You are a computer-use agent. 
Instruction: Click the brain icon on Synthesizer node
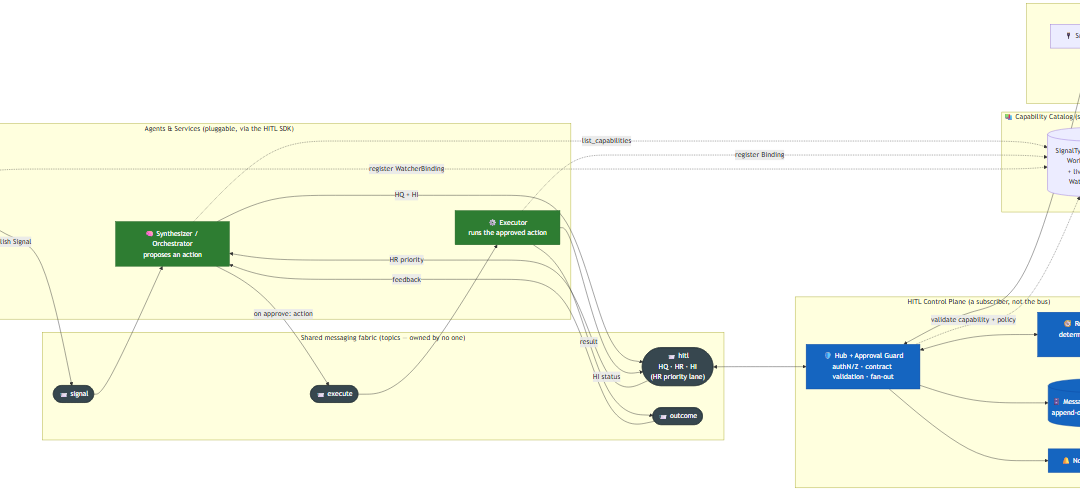click(x=149, y=234)
